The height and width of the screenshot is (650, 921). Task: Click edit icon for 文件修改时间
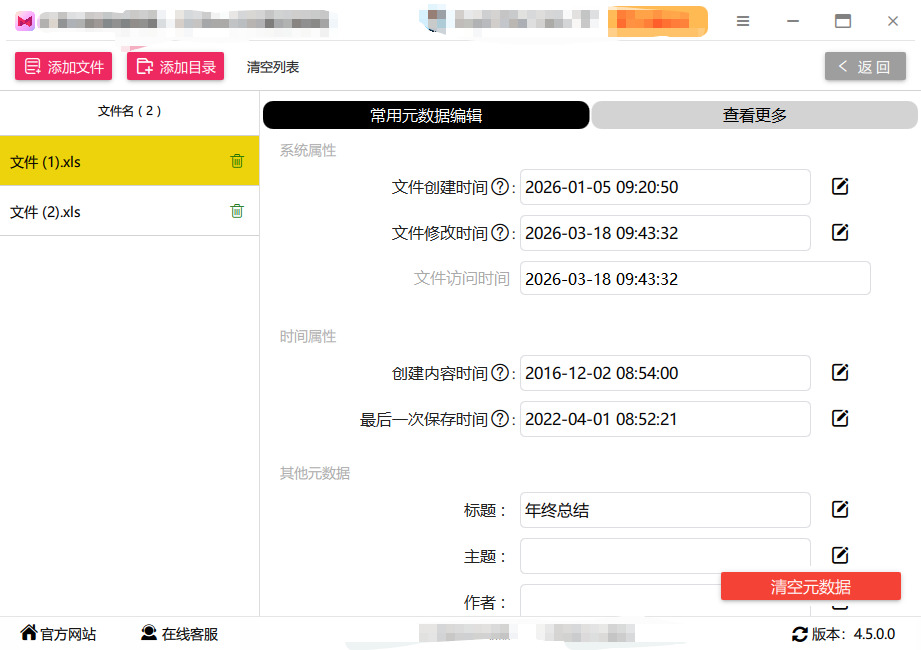[x=840, y=233]
